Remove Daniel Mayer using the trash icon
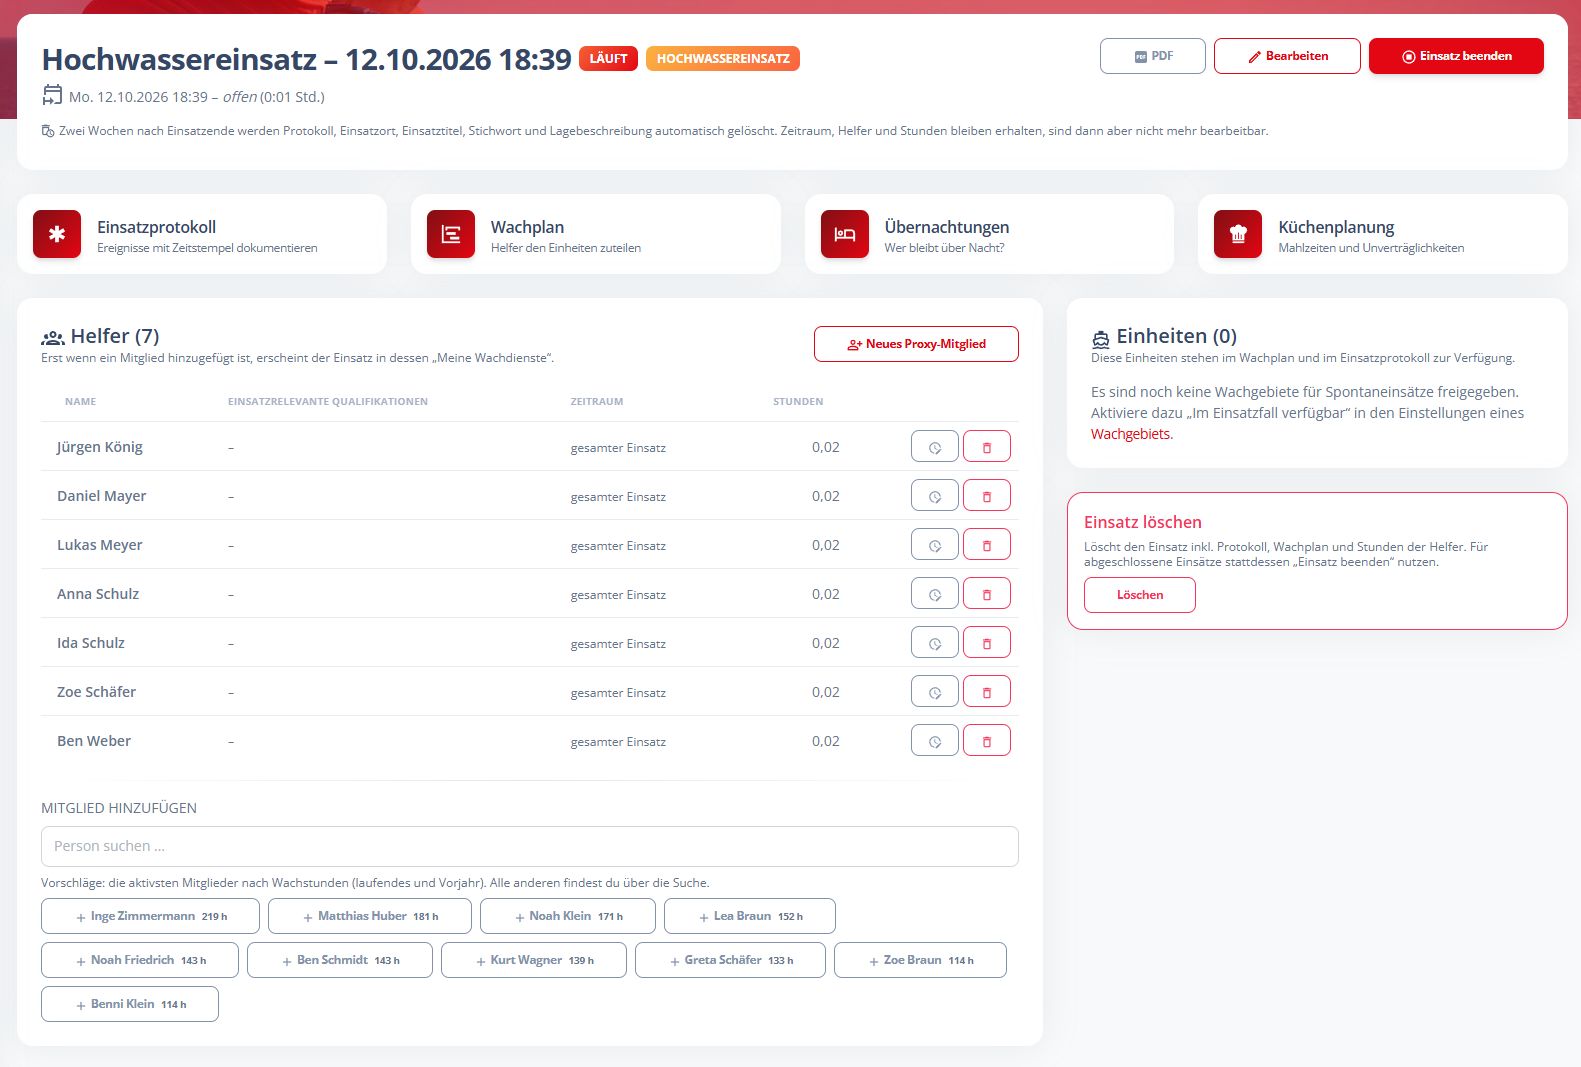This screenshot has width=1581, height=1067. 987,496
